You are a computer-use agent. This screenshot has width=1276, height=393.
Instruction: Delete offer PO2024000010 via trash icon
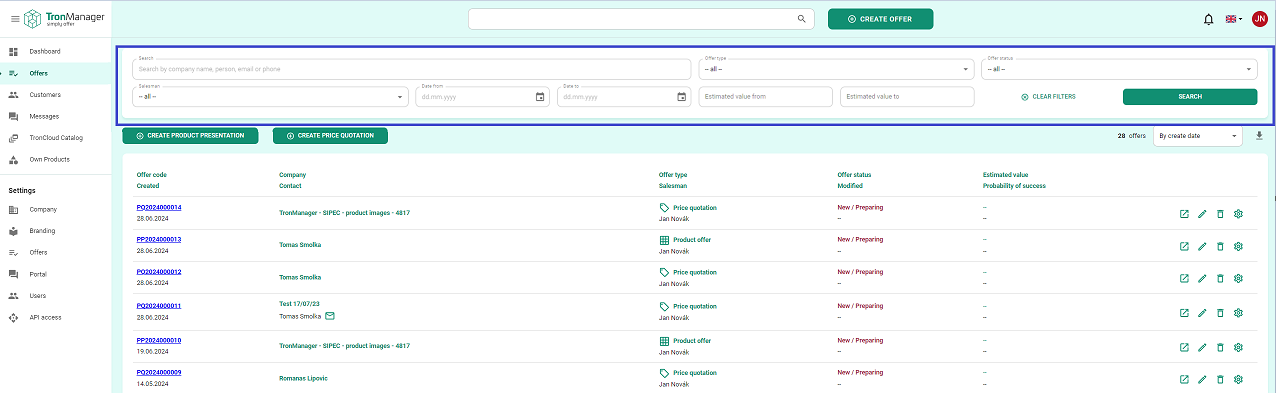pos(1220,347)
